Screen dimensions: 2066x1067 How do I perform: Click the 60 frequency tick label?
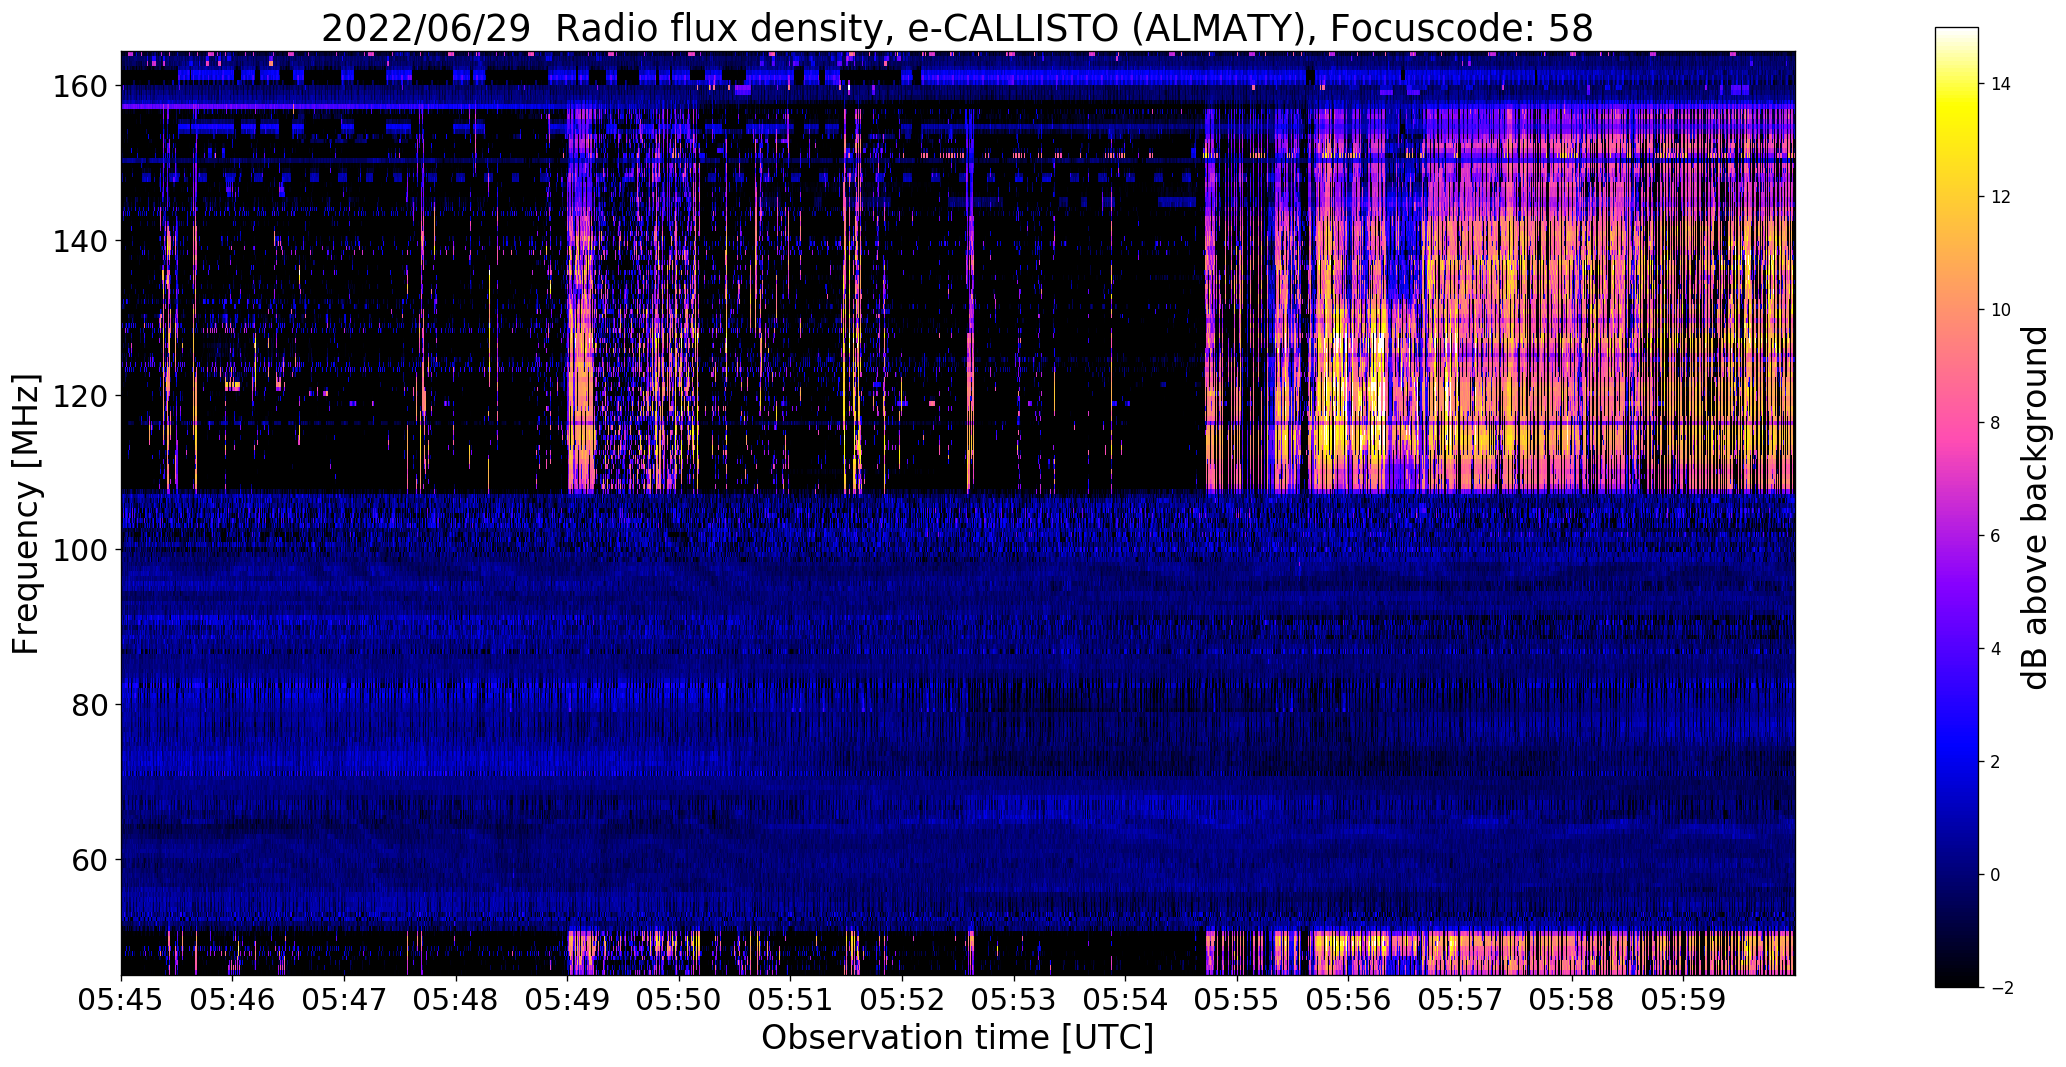(90, 859)
